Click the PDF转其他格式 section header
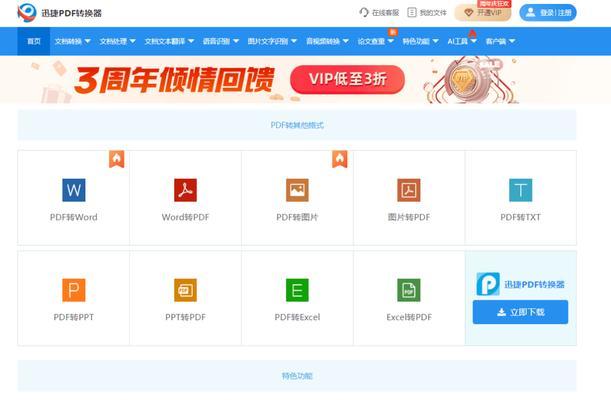 pos(297,125)
